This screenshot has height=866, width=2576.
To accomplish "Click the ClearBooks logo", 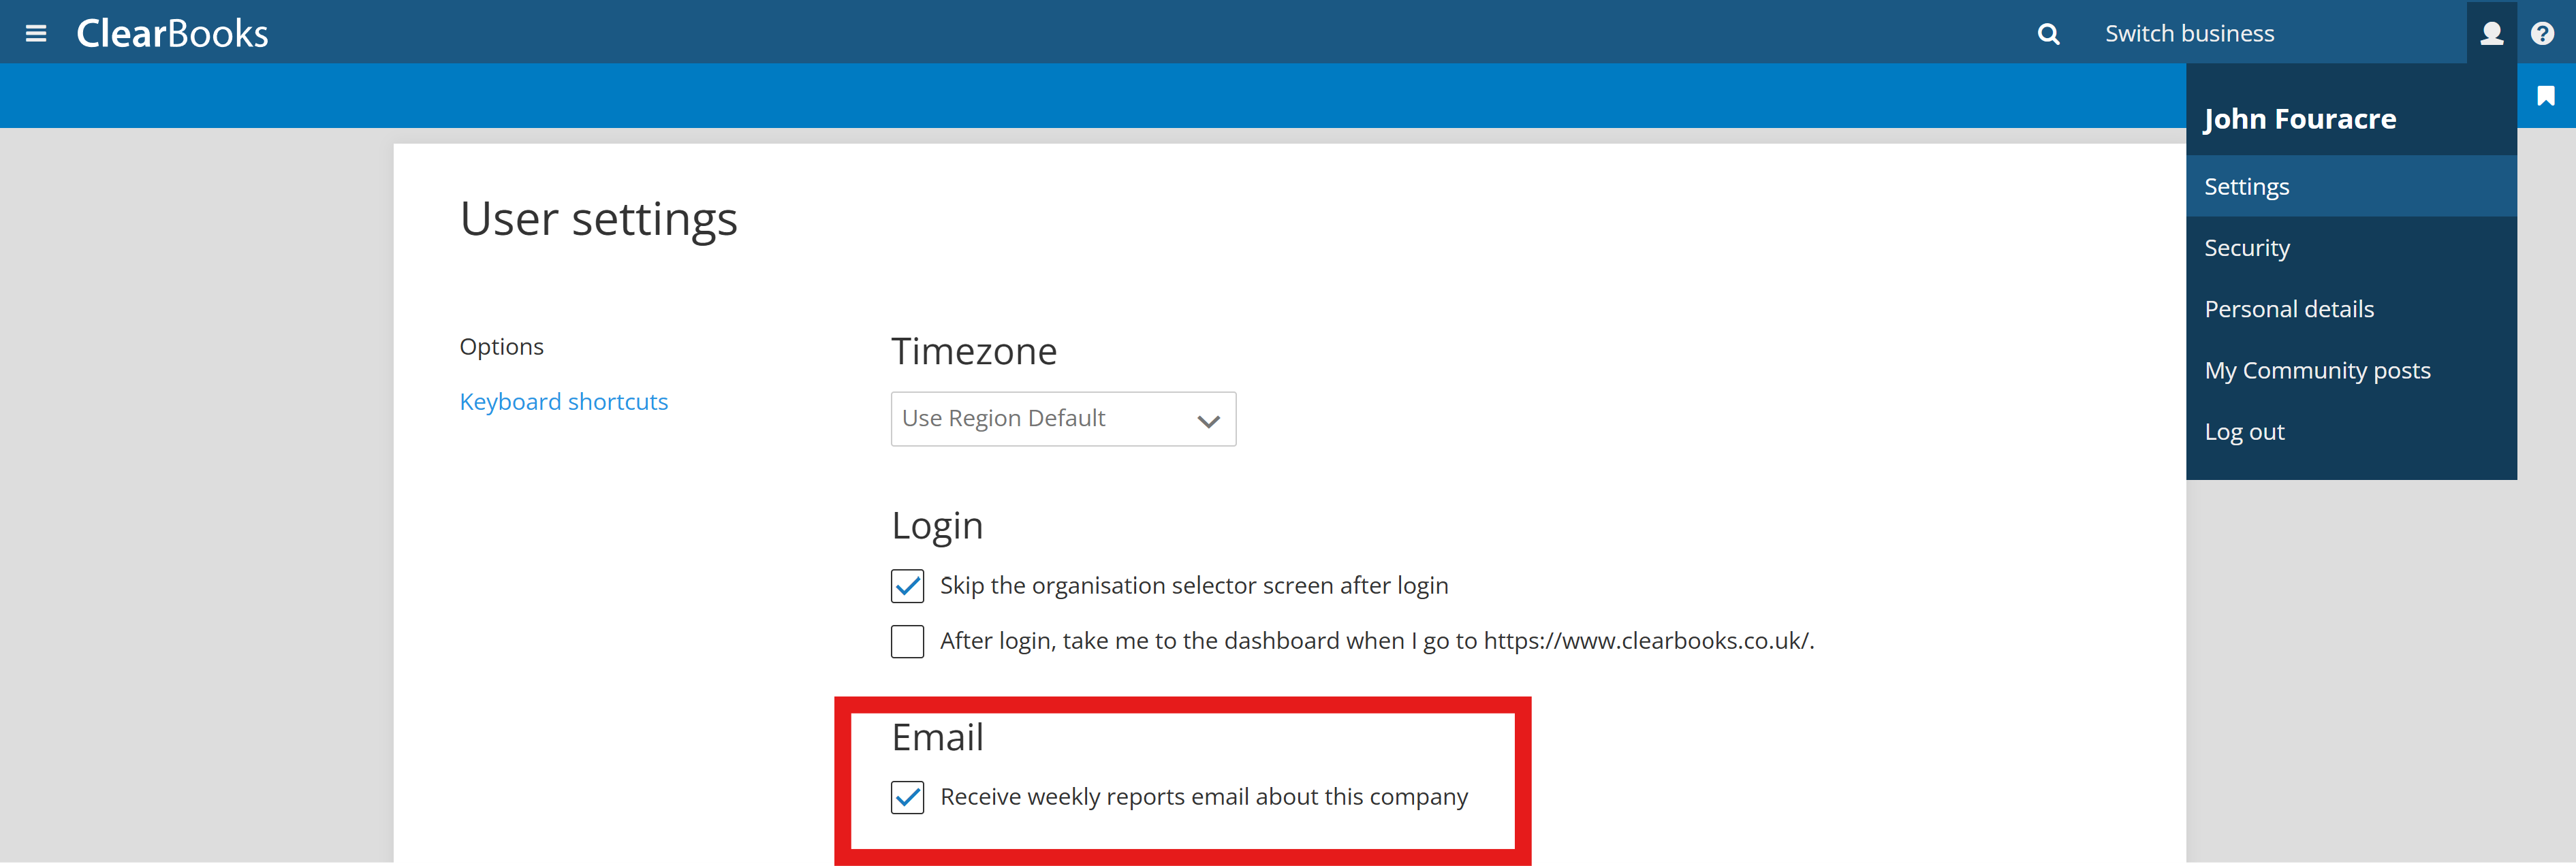I will point(172,33).
